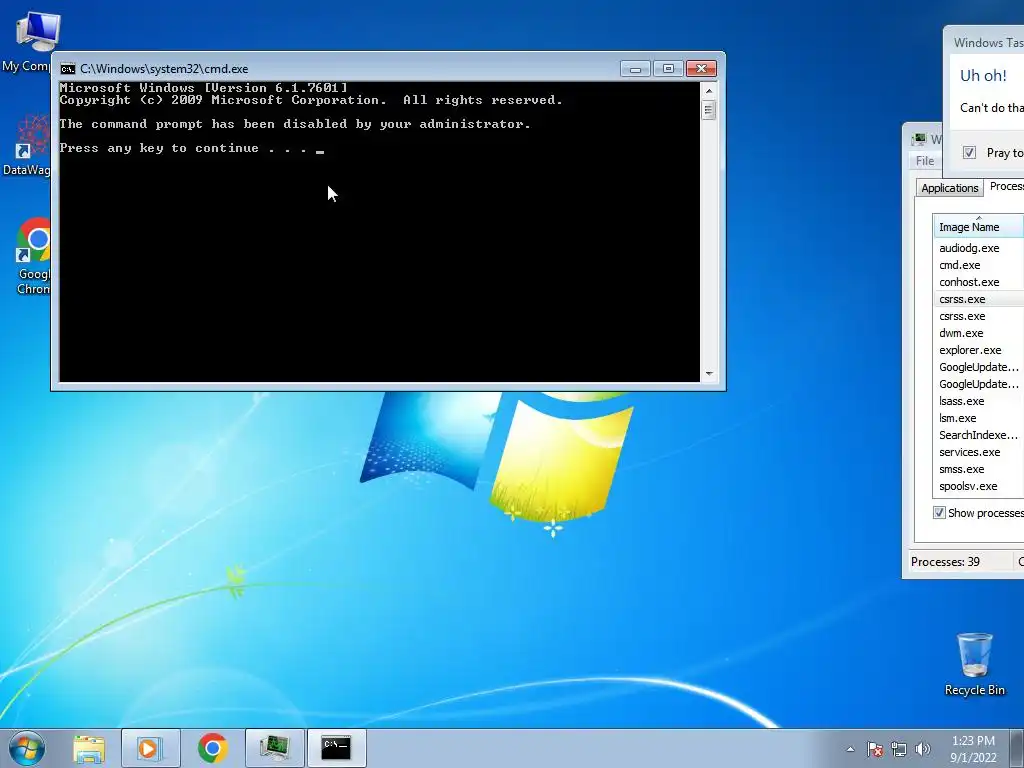Viewport: 1024px width, 768px height.
Task: Switch to the Processes tab in Task Manager
Action: [x=1004, y=186]
